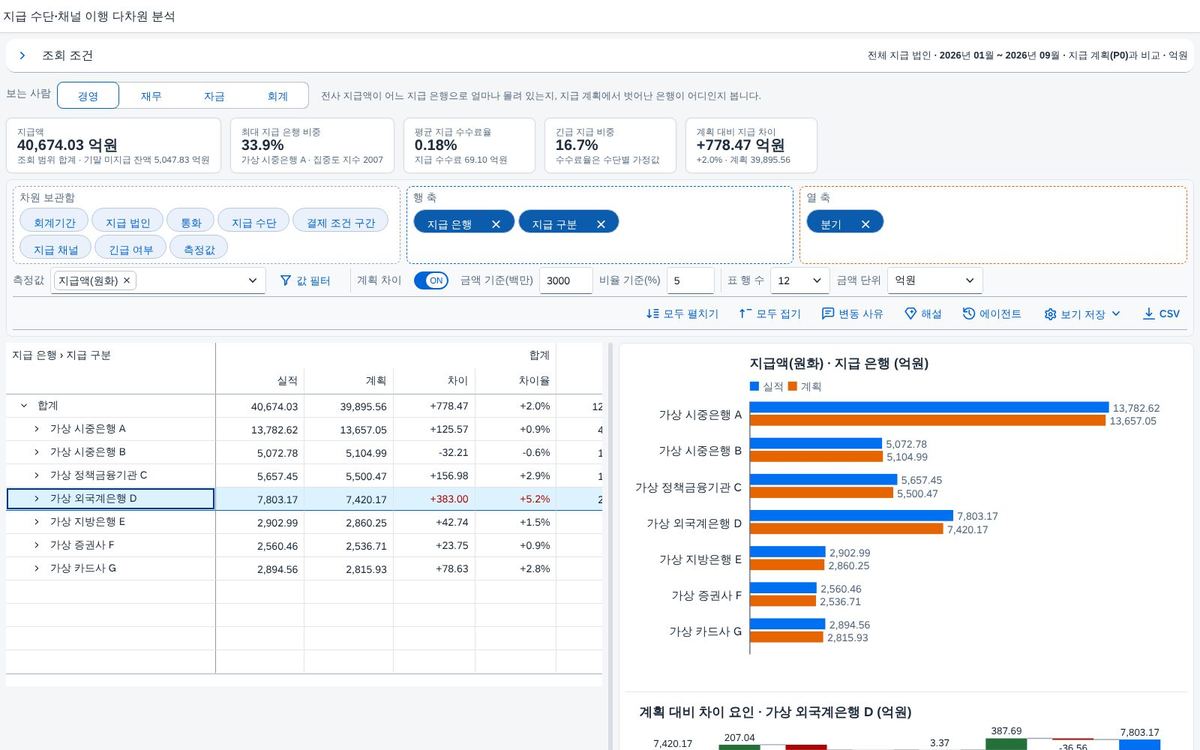Click the 계획 column header
Image resolution: width=1200 pixels, height=750 pixels.
pos(348,381)
